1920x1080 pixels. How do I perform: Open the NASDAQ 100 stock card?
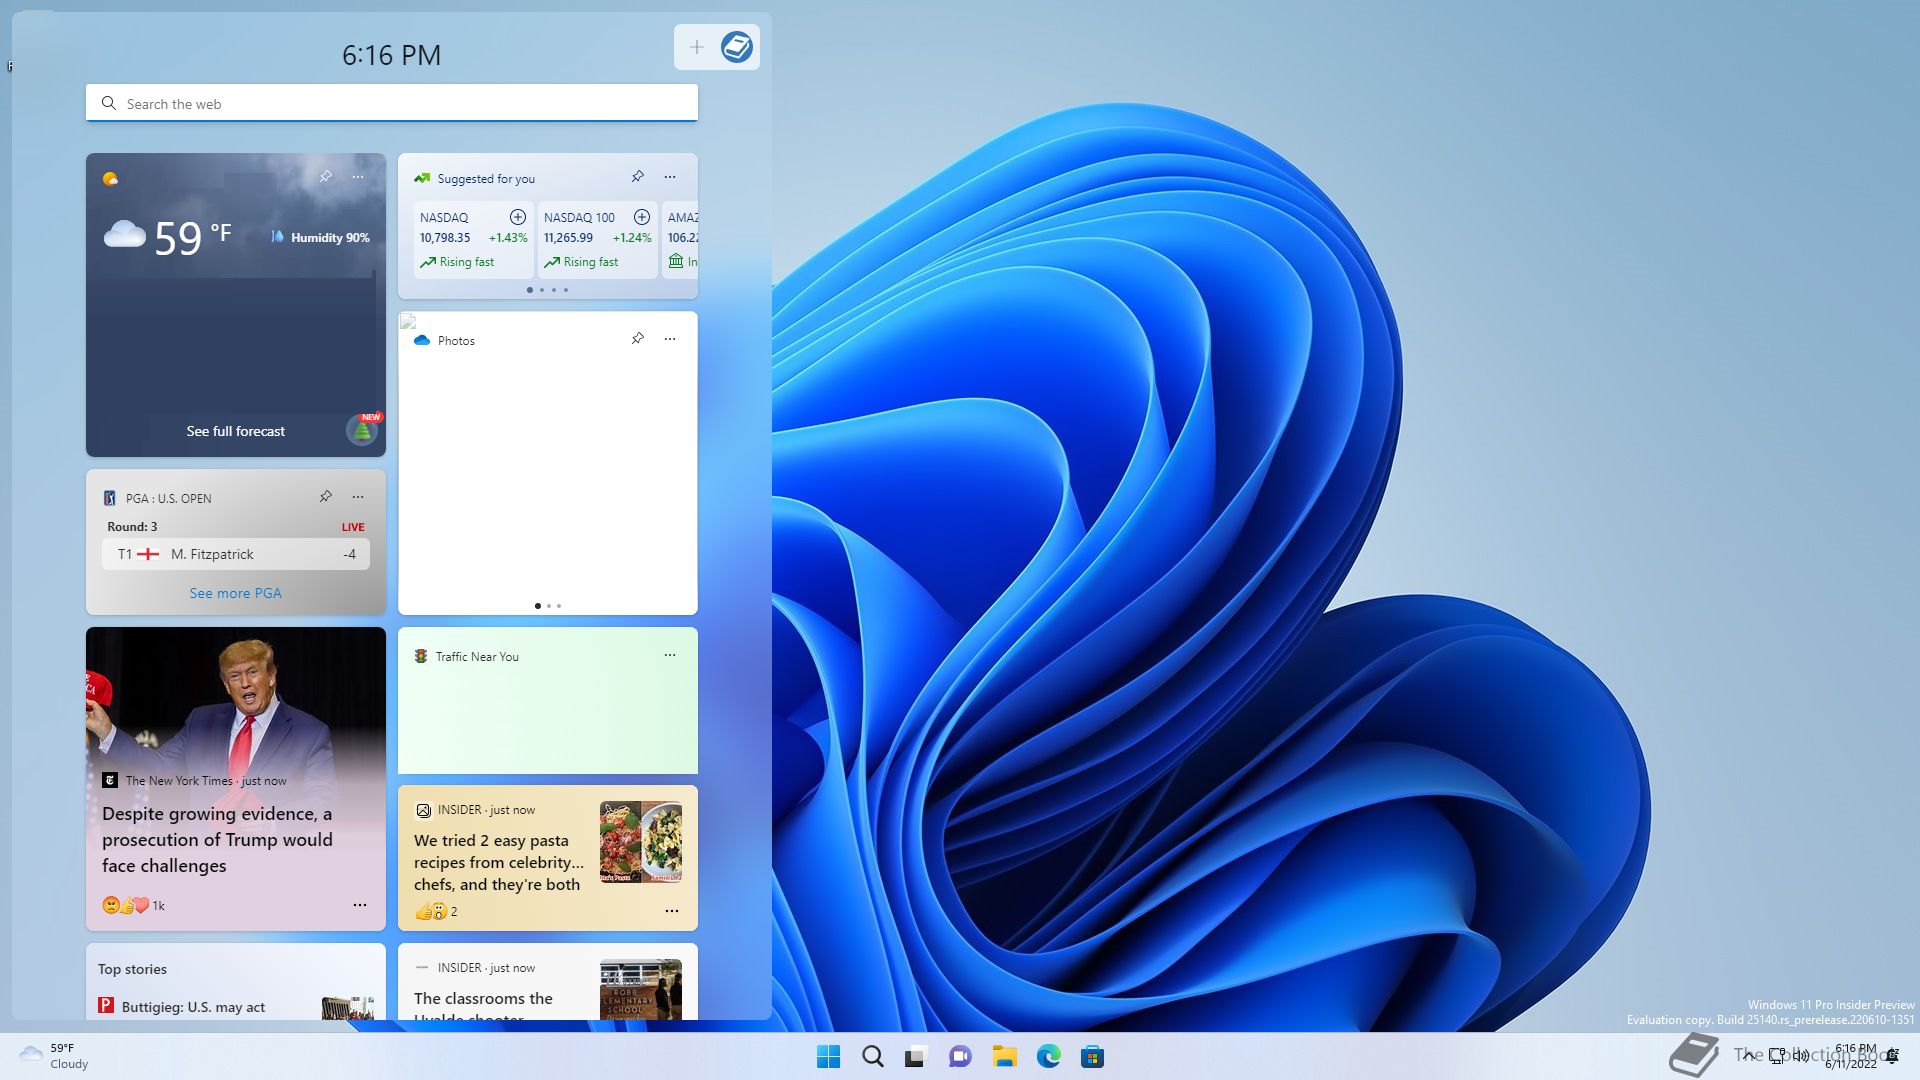point(597,239)
